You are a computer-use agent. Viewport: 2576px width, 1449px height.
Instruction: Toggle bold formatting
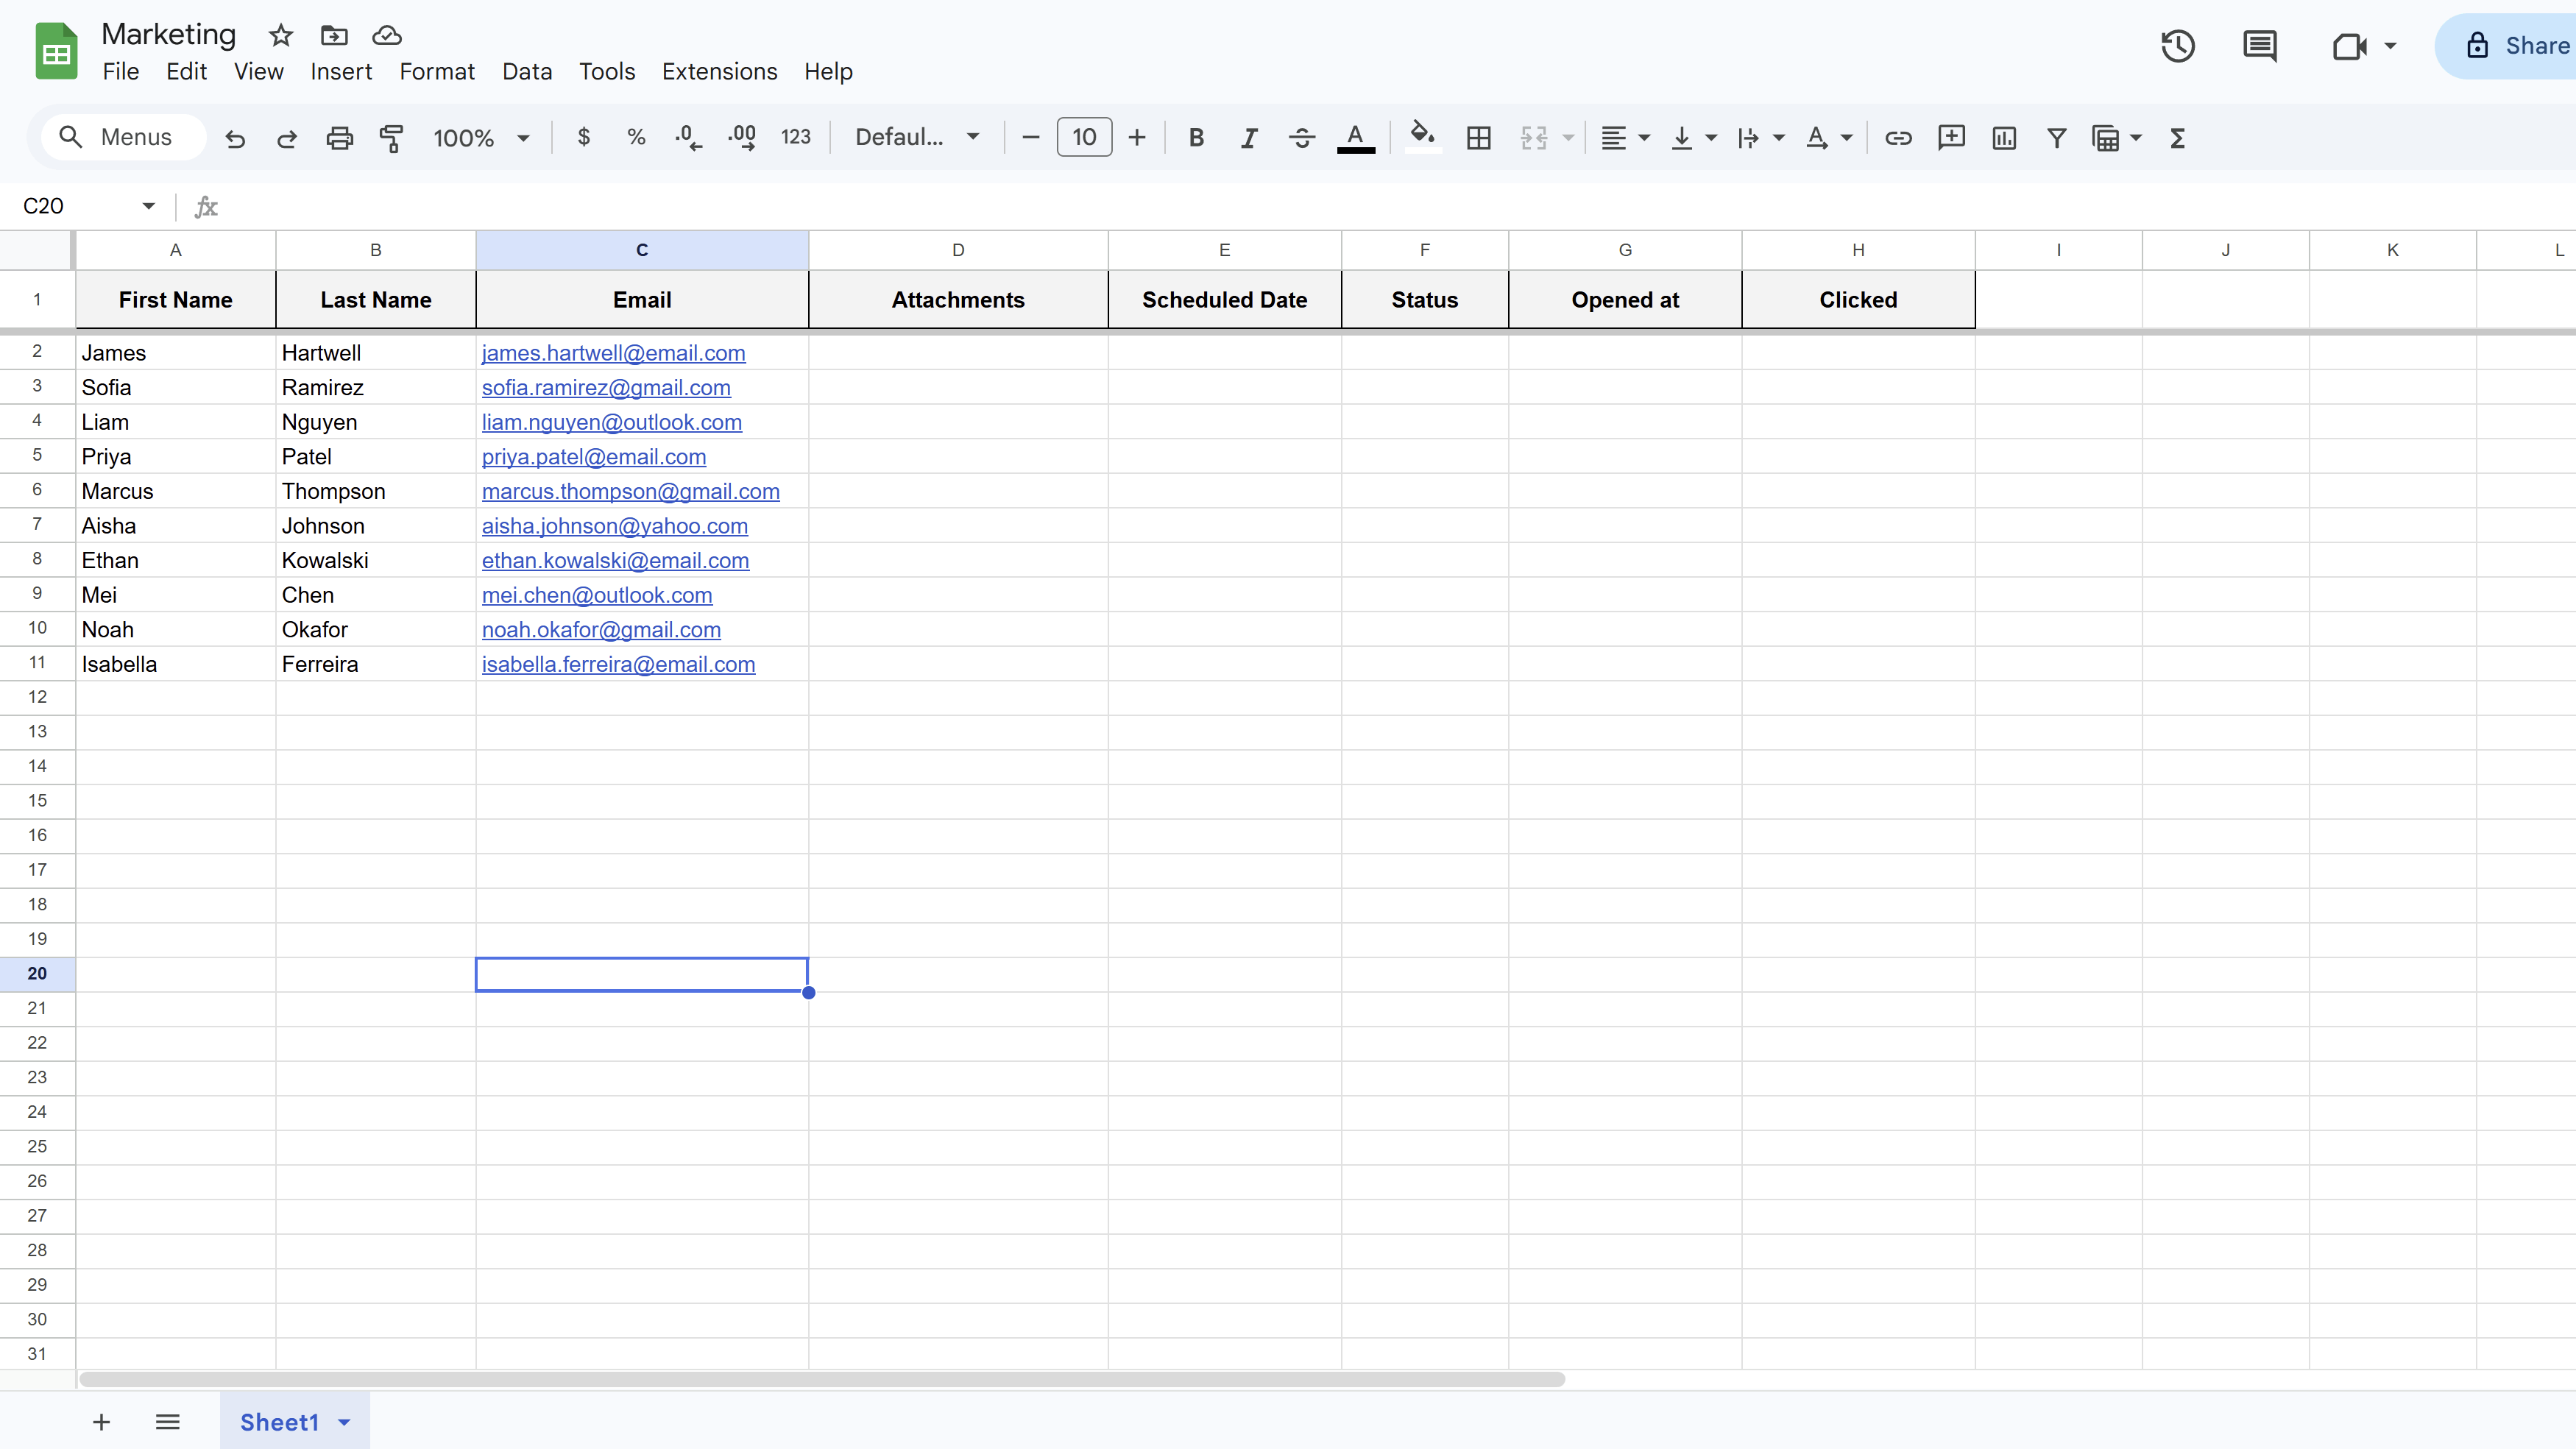1196,137
